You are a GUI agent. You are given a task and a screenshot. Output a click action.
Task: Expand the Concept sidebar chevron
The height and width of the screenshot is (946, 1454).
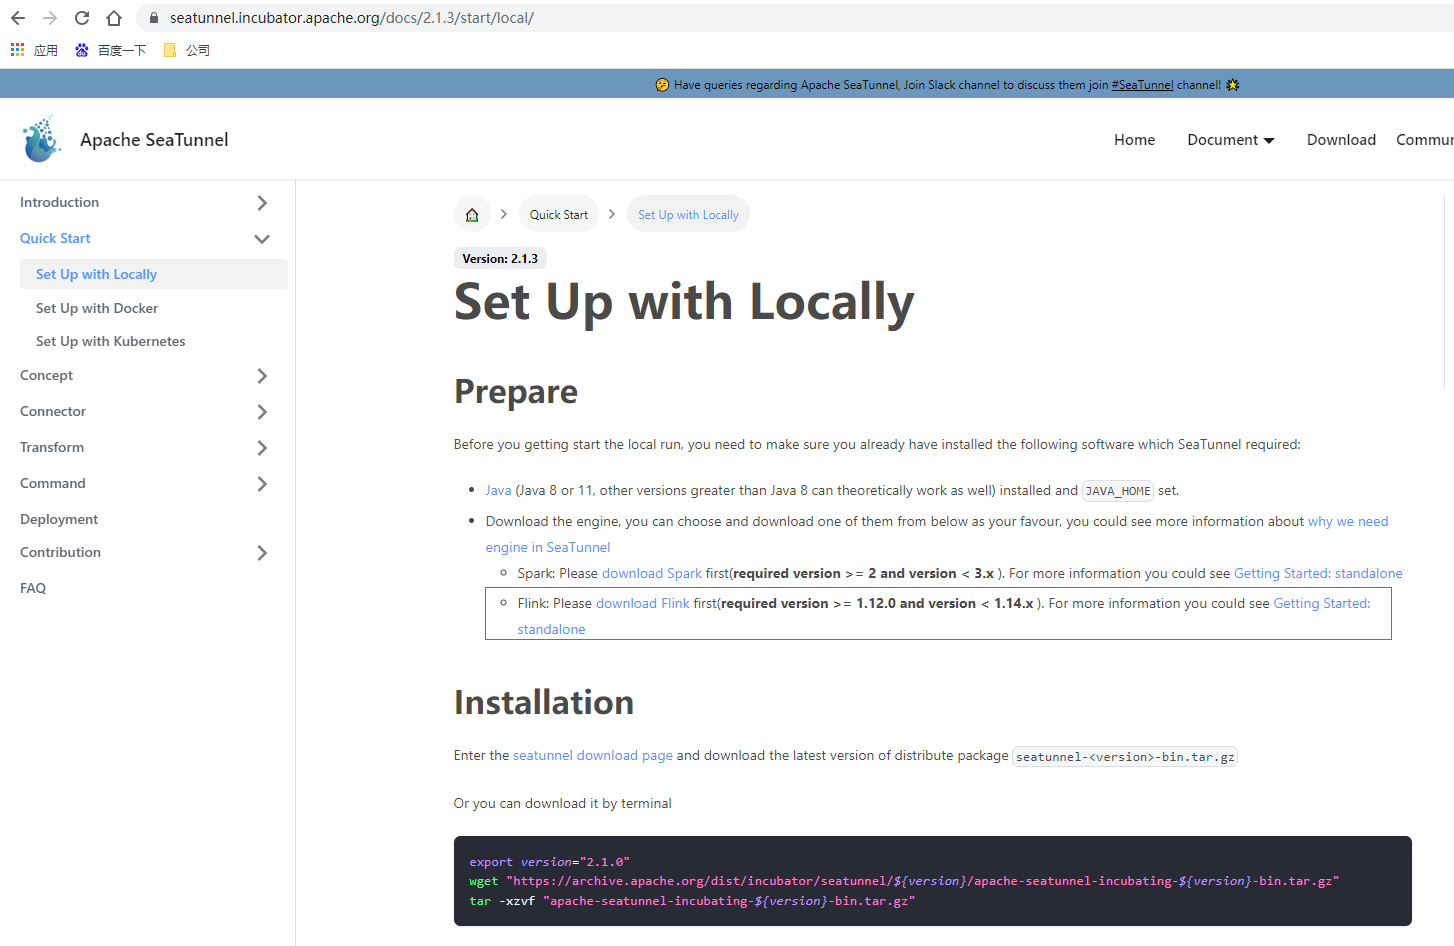coord(262,376)
